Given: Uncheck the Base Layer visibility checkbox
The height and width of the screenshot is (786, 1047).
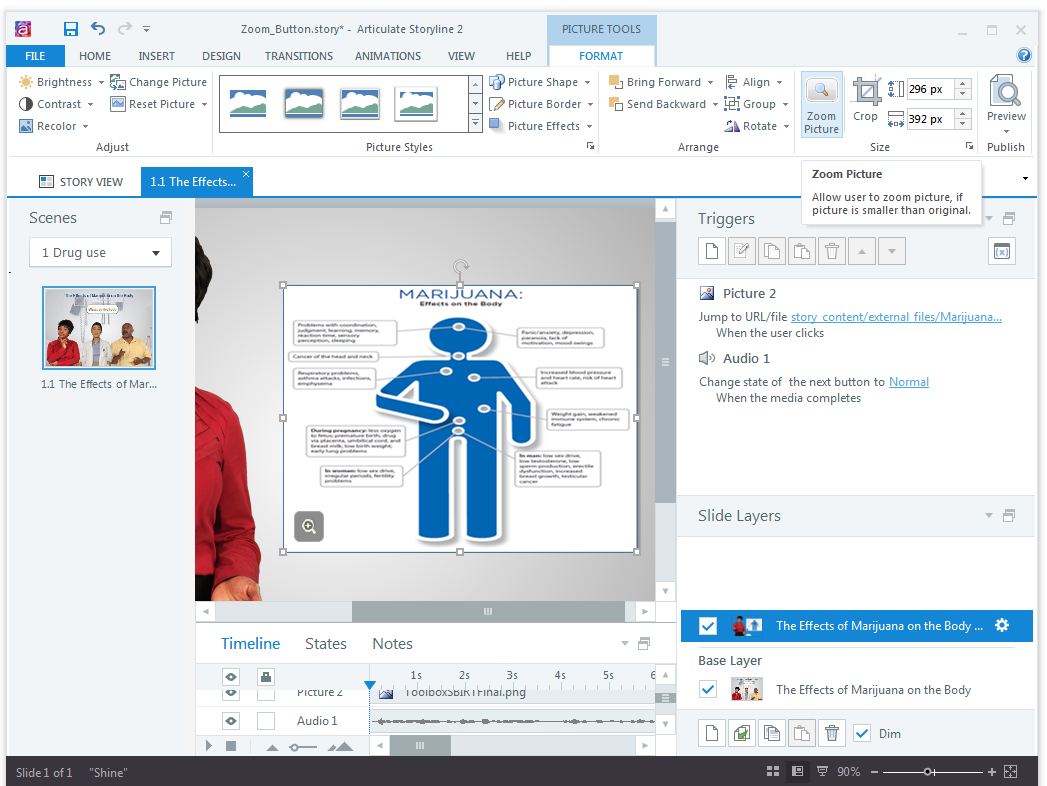Looking at the screenshot, I should point(708,689).
